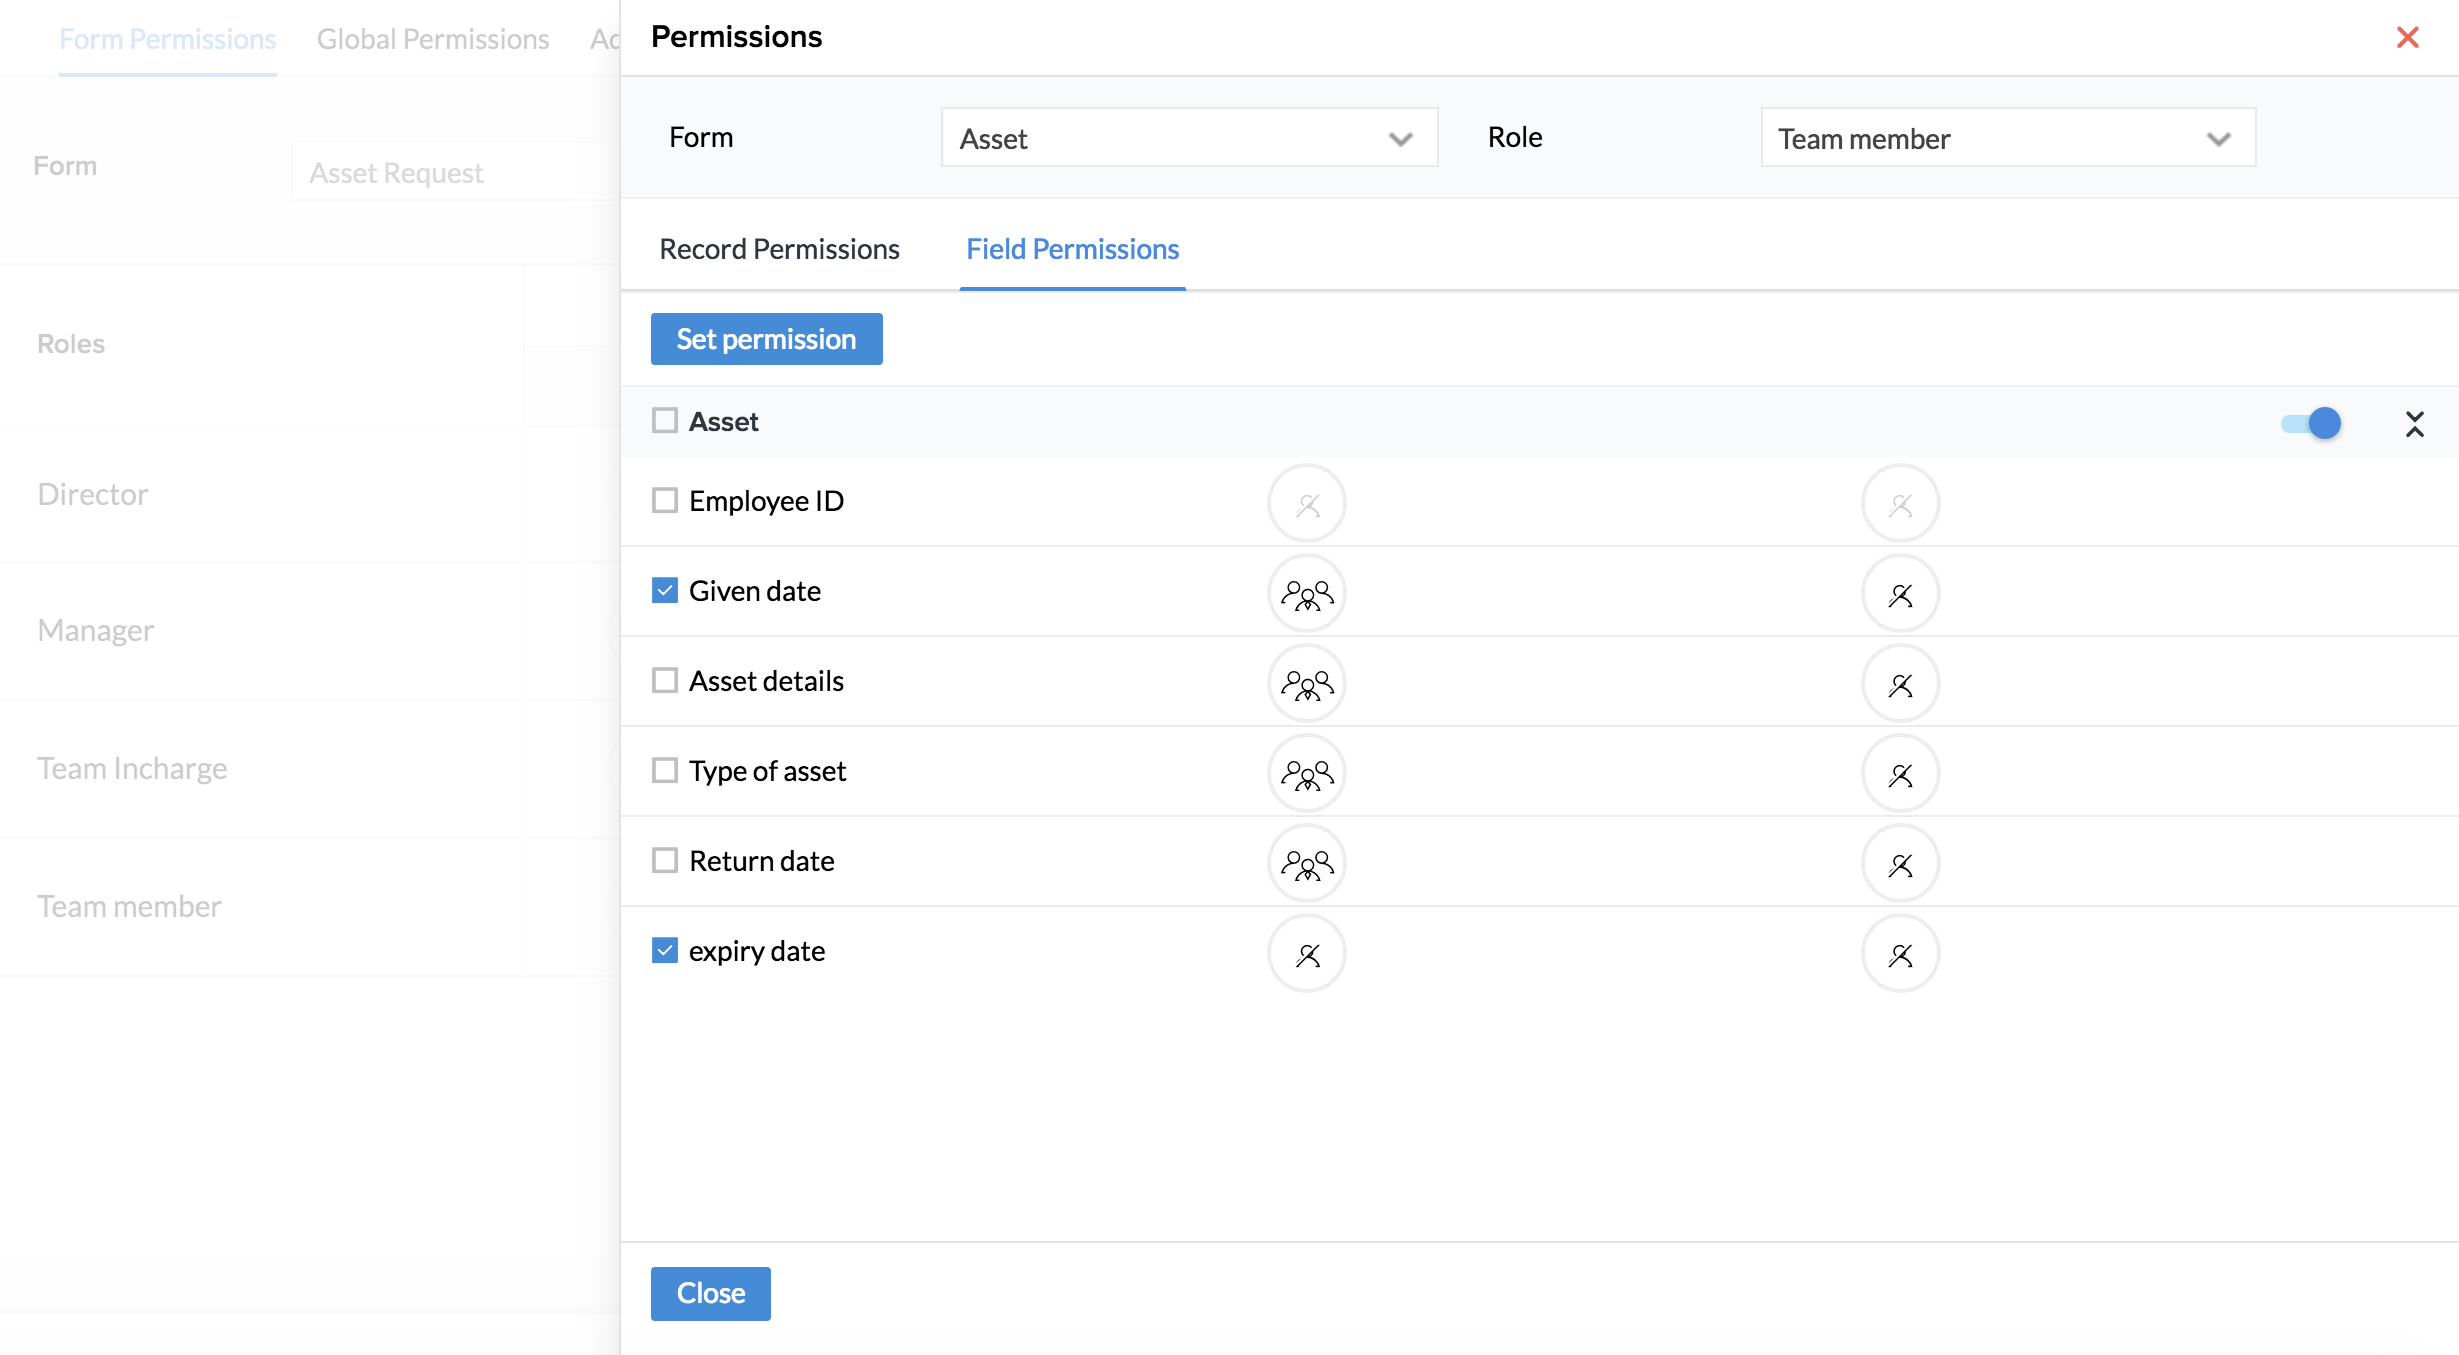Click Asset details' first-column group permission icon

[1306, 684]
